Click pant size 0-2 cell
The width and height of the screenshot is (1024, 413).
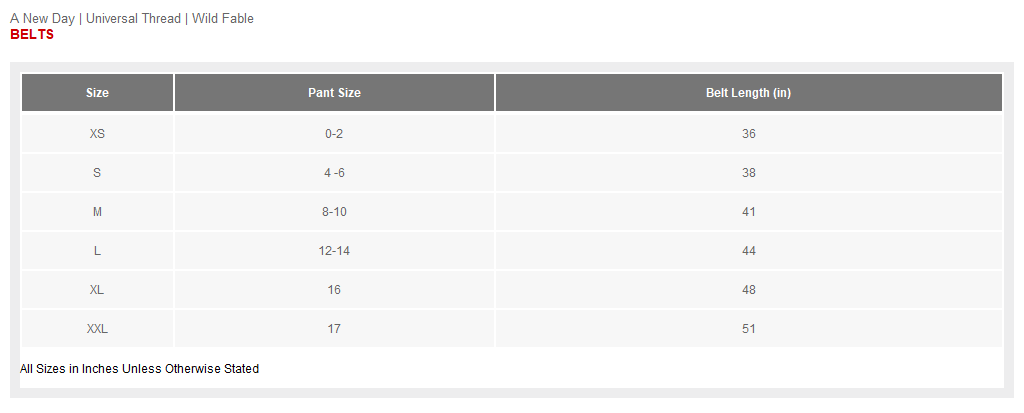[x=334, y=134]
